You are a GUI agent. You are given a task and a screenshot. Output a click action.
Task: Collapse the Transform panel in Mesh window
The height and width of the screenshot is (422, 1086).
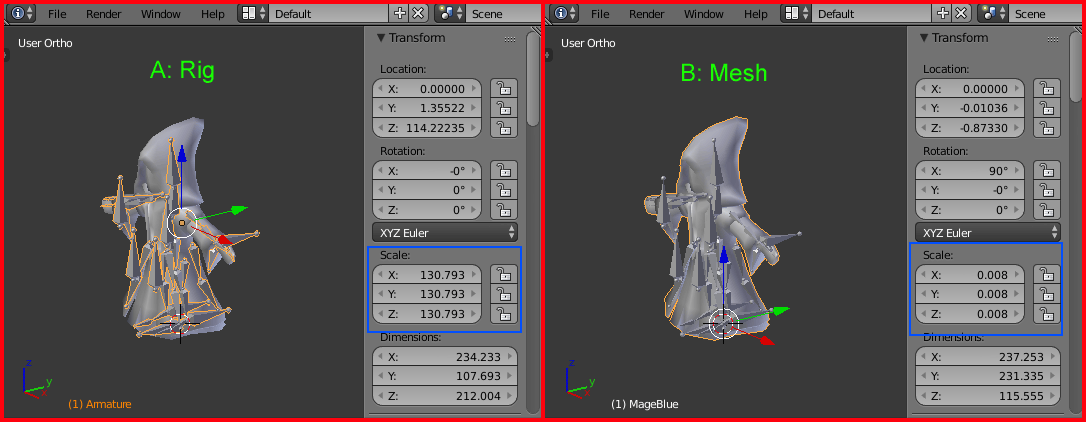pos(924,38)
